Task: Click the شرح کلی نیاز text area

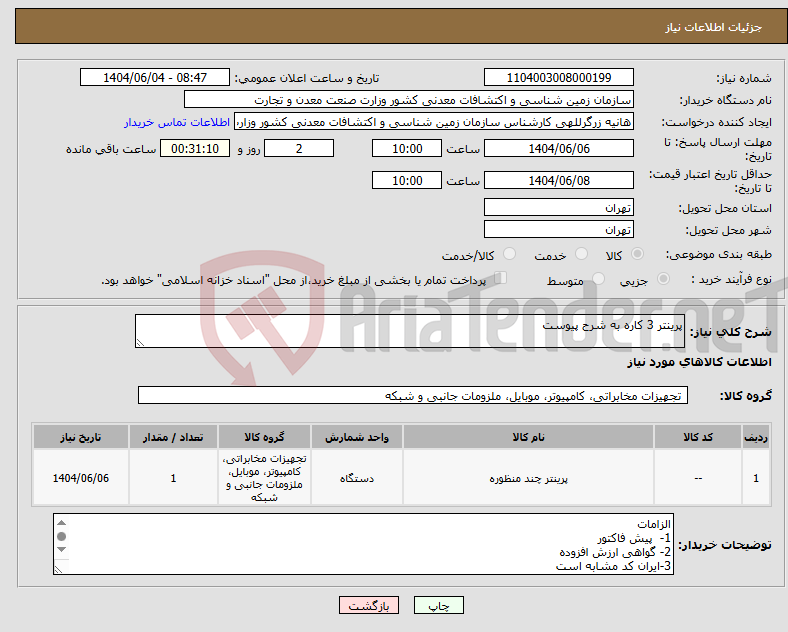Action: tap(410, 331)
